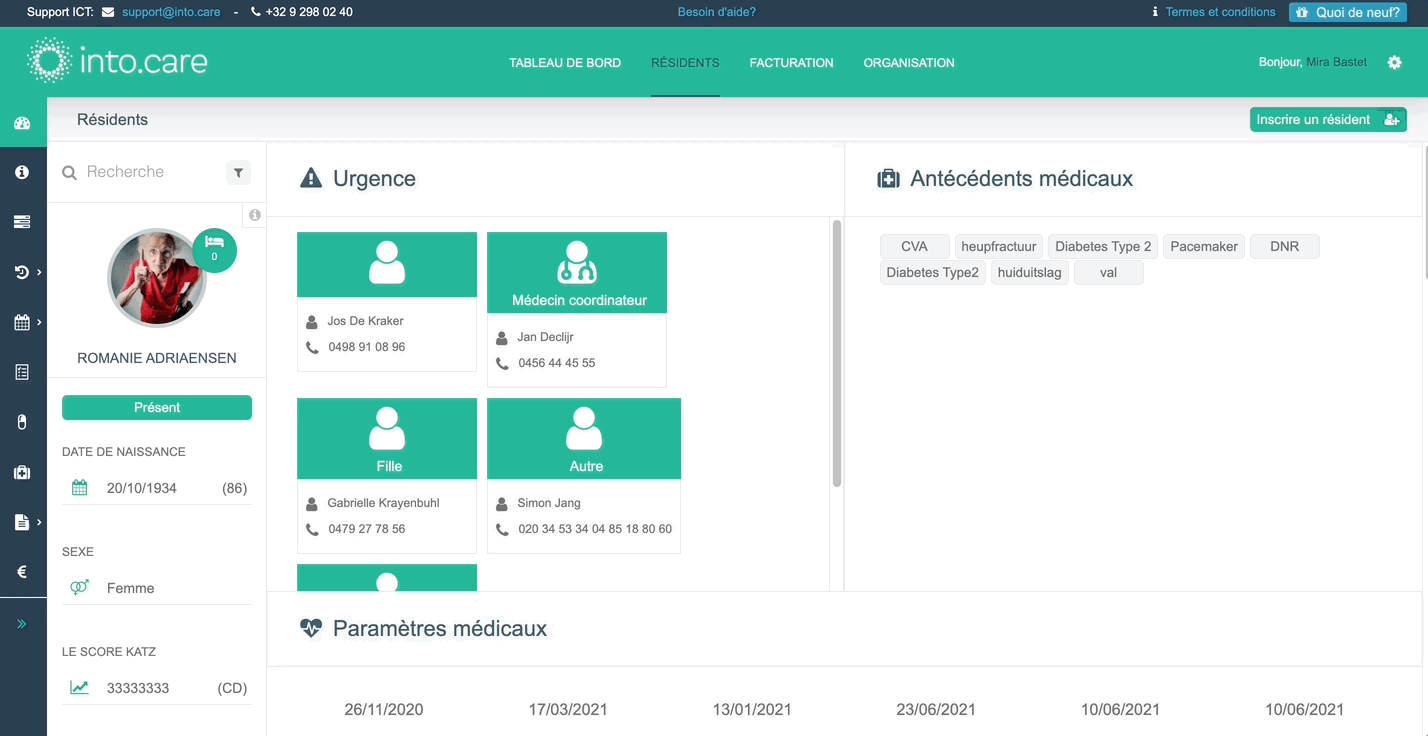Select the Diabetes Type 2 tag
Image resolution: width=1428 pixels, height=736 pixels.
coord(1103,246)
